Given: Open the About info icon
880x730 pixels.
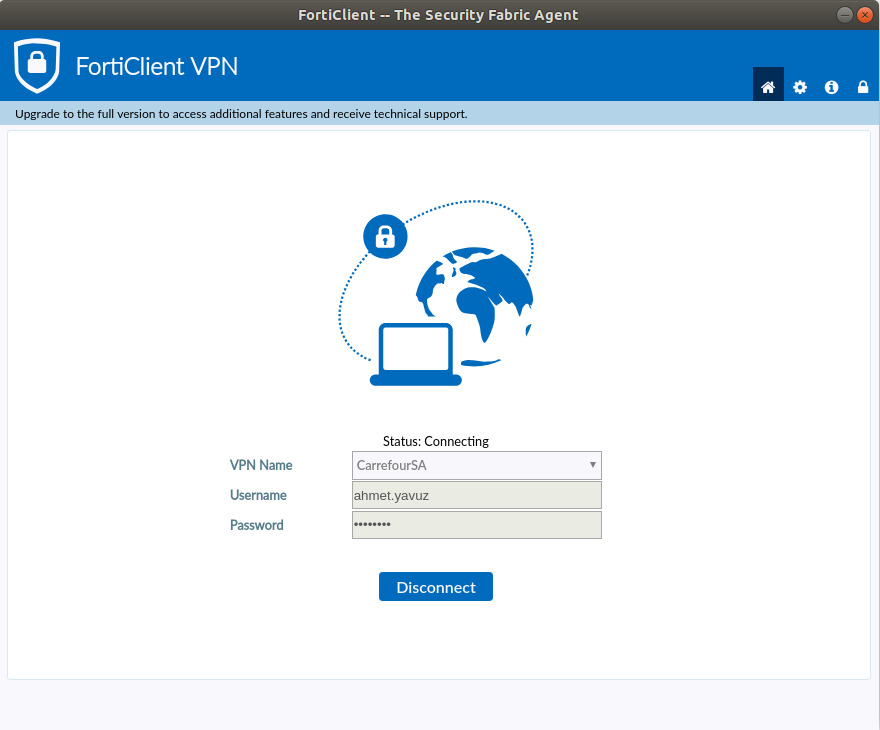Looking at the screenshot, I should [x=831, y=87].
